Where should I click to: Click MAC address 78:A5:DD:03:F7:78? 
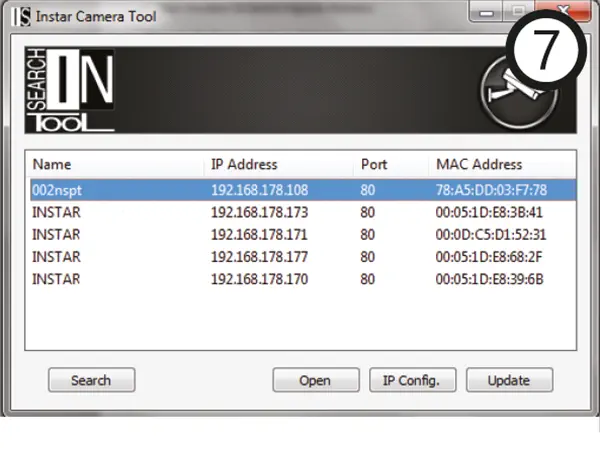point(489,189)
